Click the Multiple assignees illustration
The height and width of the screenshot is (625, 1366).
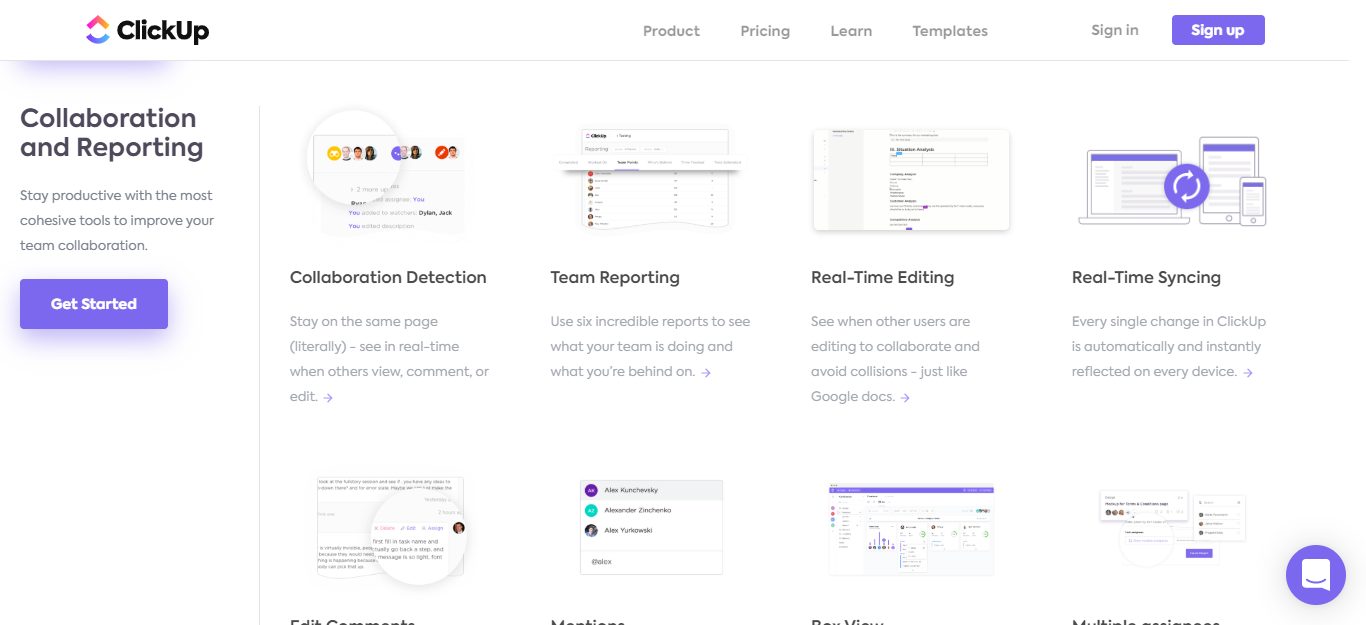point(1172,530)
